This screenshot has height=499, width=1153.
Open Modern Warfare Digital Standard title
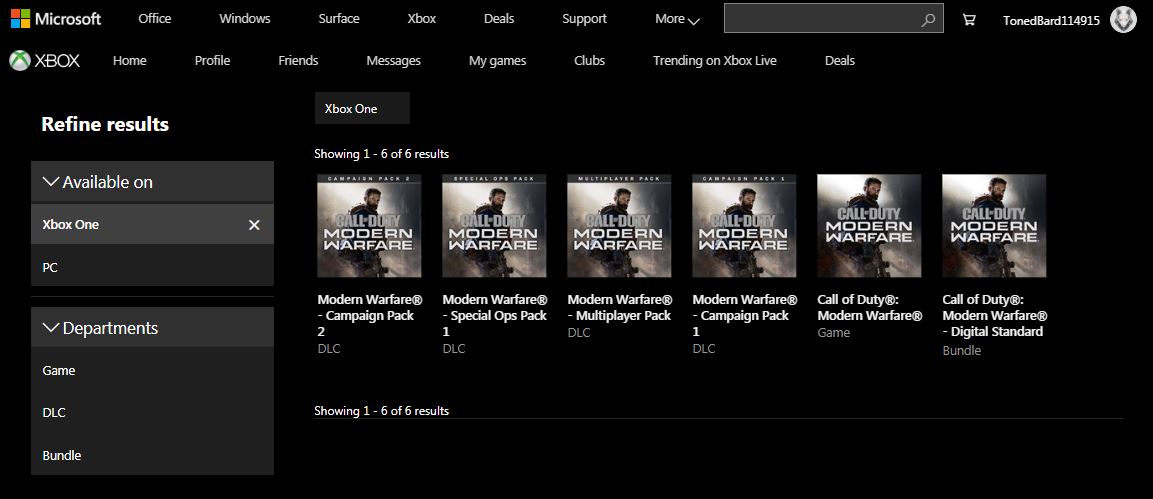(x=995, y=316)
